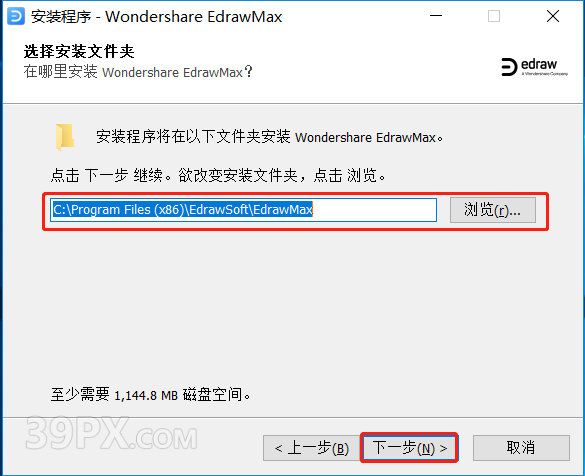Click the edraw brand logo
585x476 pixels.
pos(534,67)
